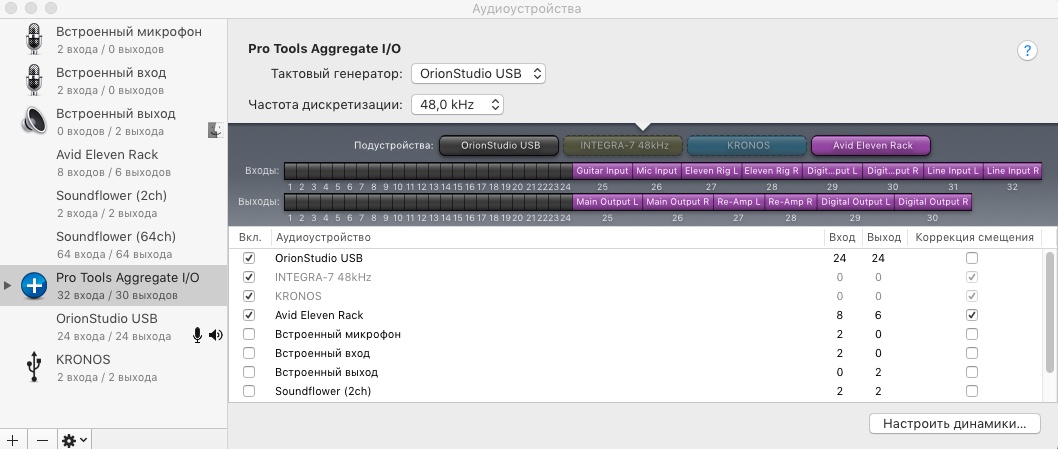Click the Коррекция смещения column header

point(974,237)
